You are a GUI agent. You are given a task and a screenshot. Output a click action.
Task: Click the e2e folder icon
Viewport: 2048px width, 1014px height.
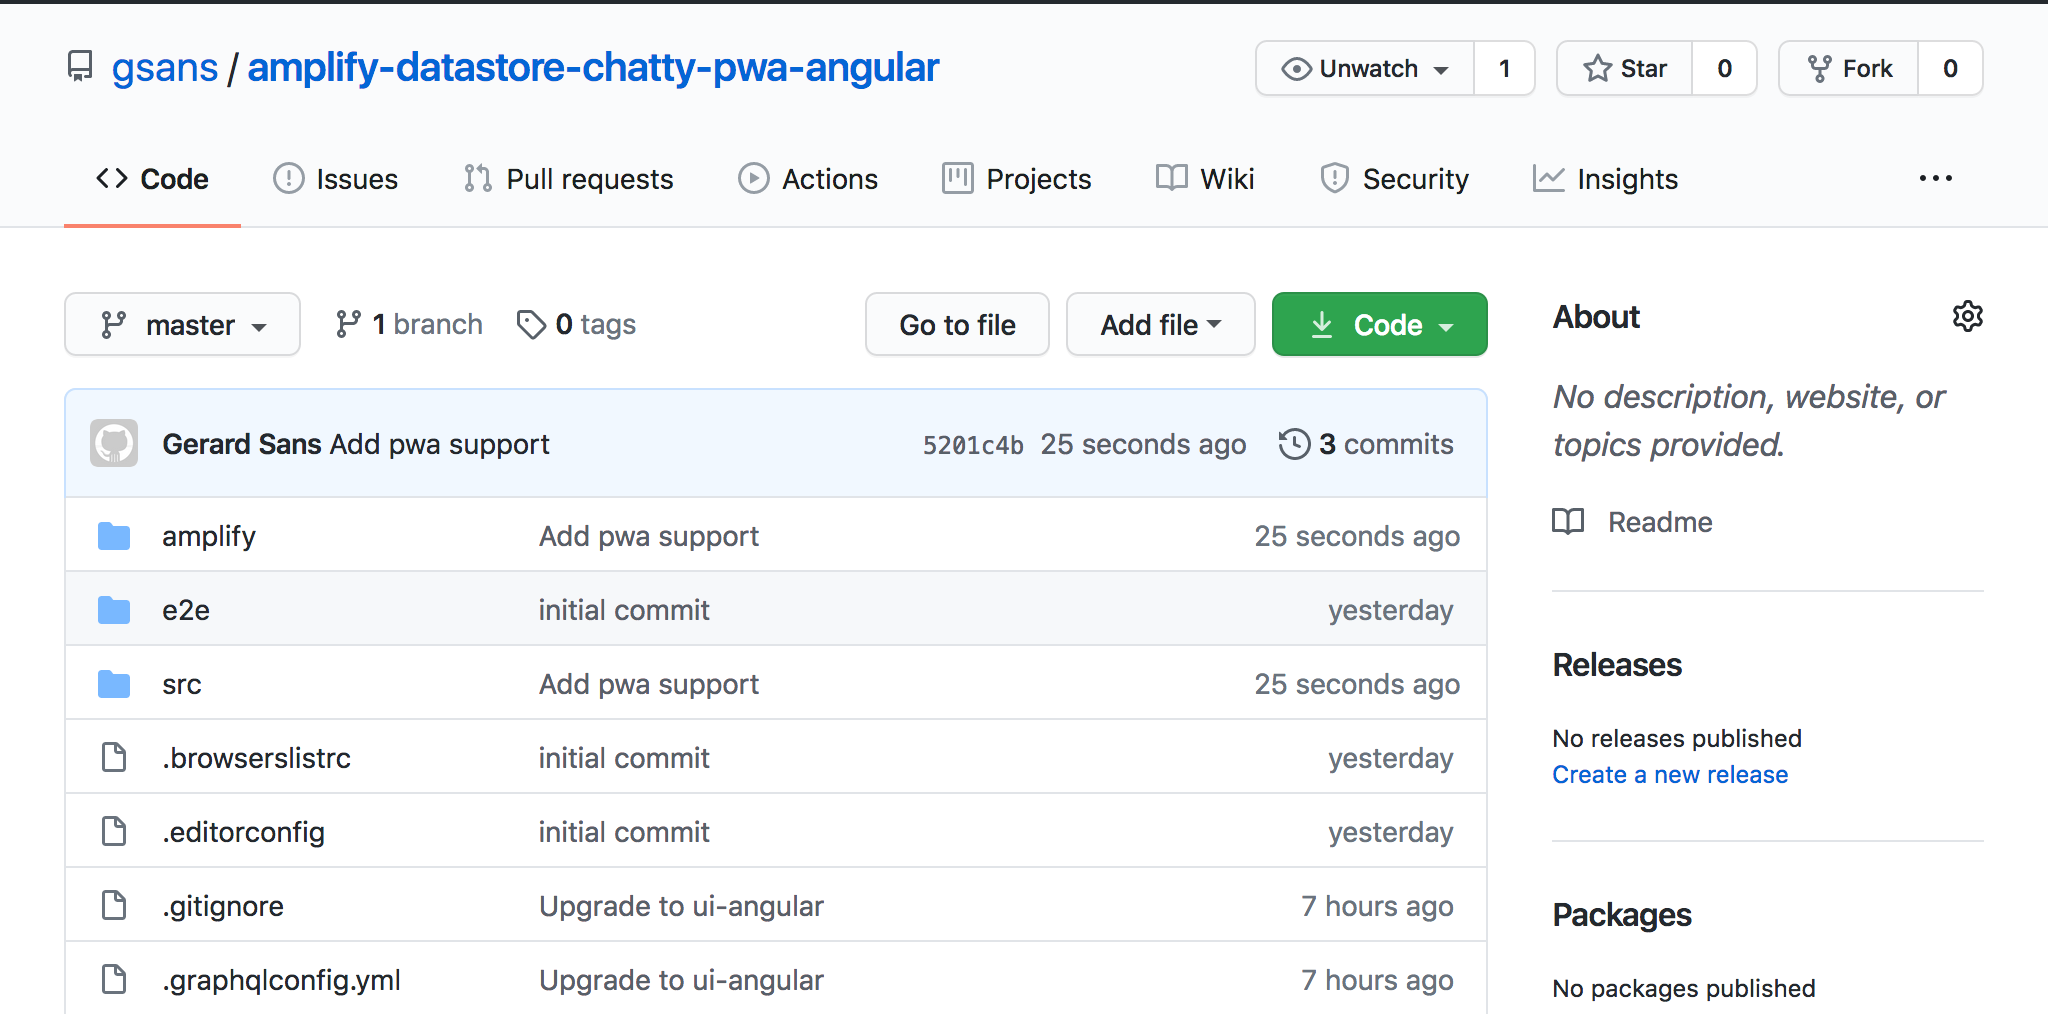coord(114,610)
